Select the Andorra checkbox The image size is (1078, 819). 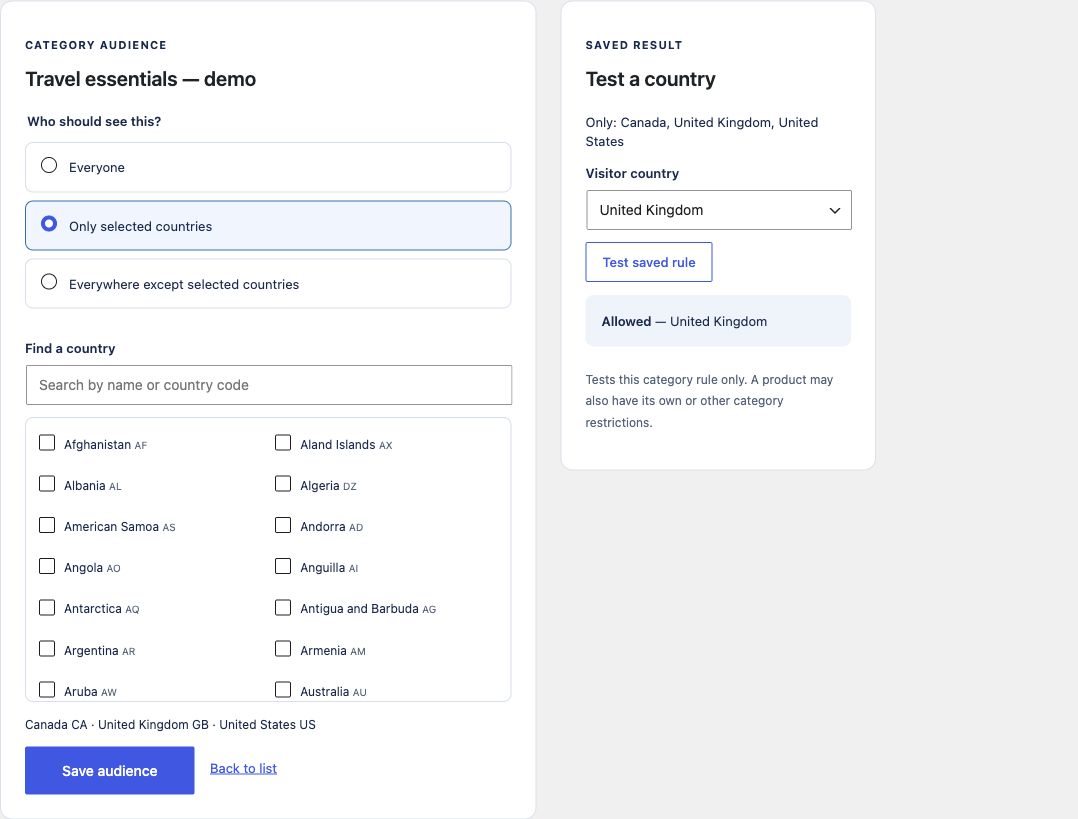tap(283, 525)
